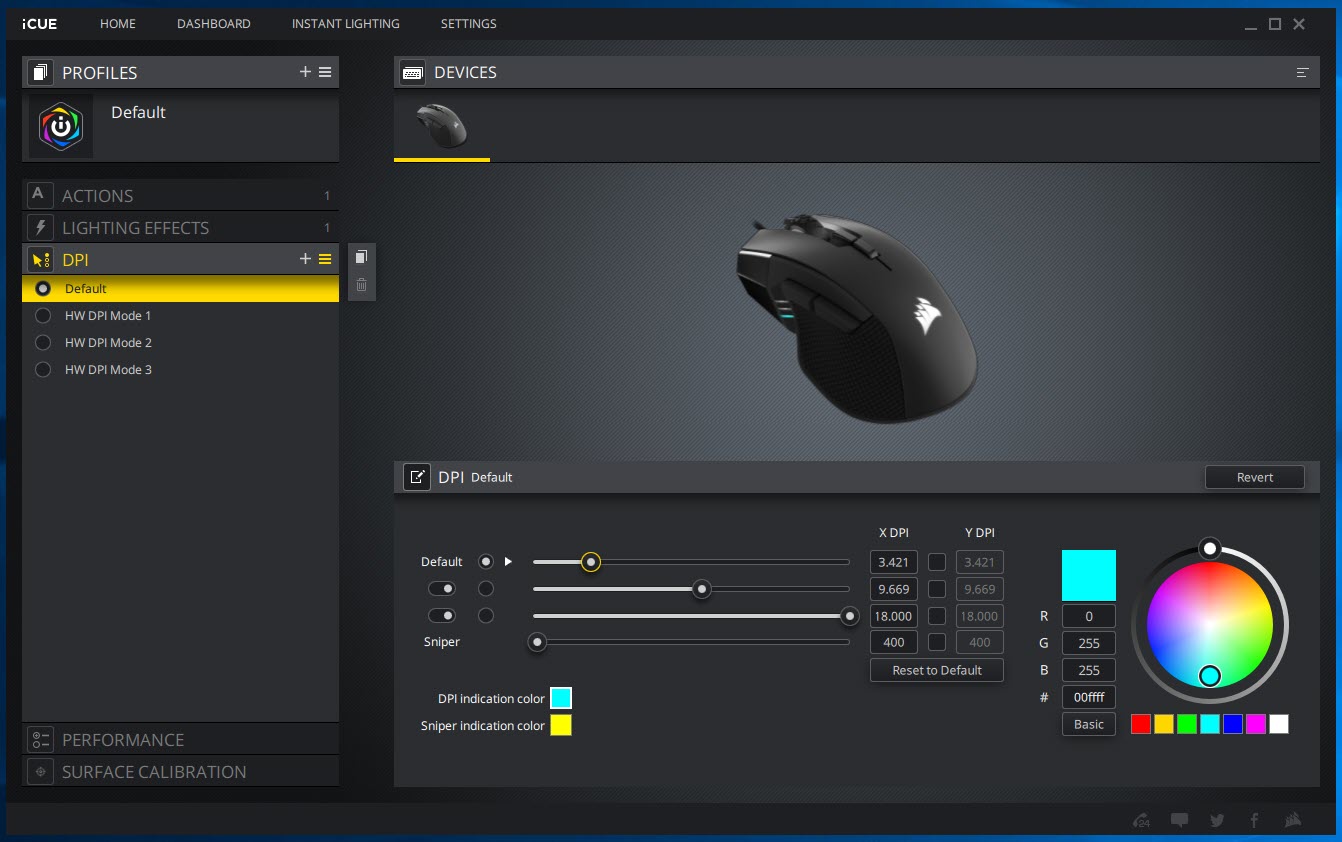The image size is (1342, 842).
Task: Select the mouse device thumbnail tab
Action: point(441,126)
